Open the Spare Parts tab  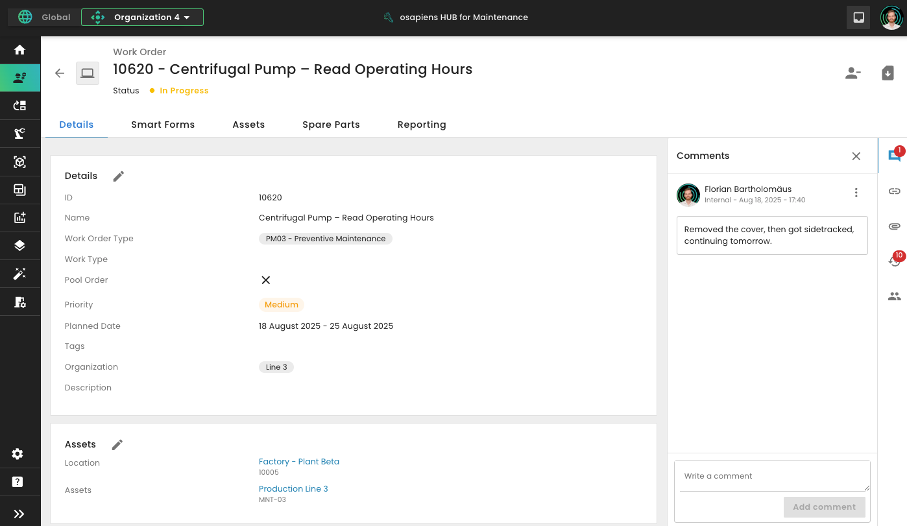click(331, 125)
